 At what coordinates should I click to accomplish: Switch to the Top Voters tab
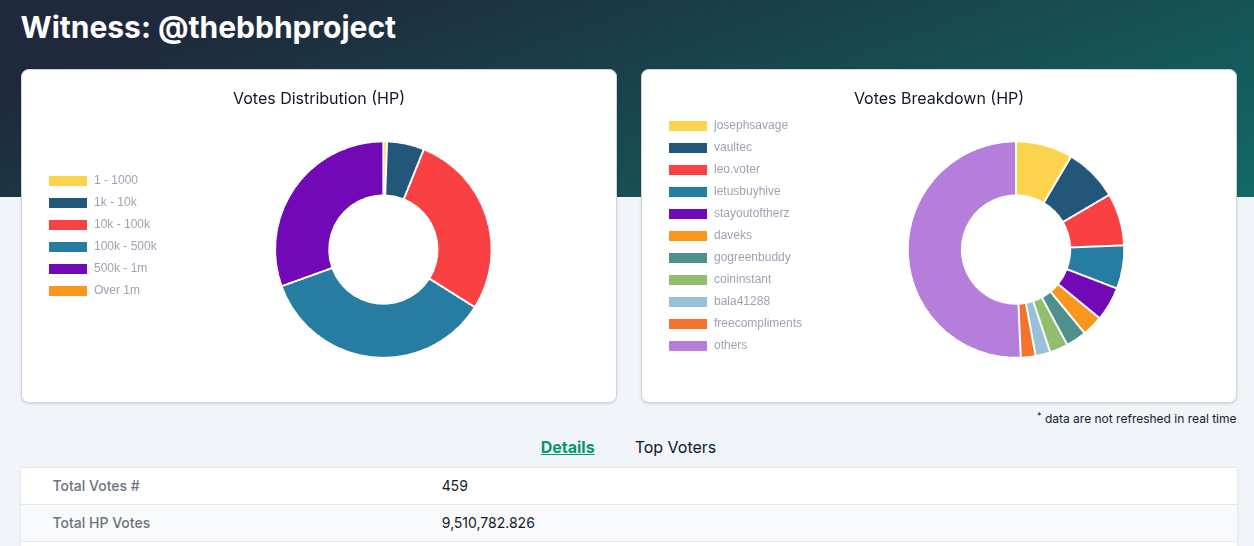675,447
